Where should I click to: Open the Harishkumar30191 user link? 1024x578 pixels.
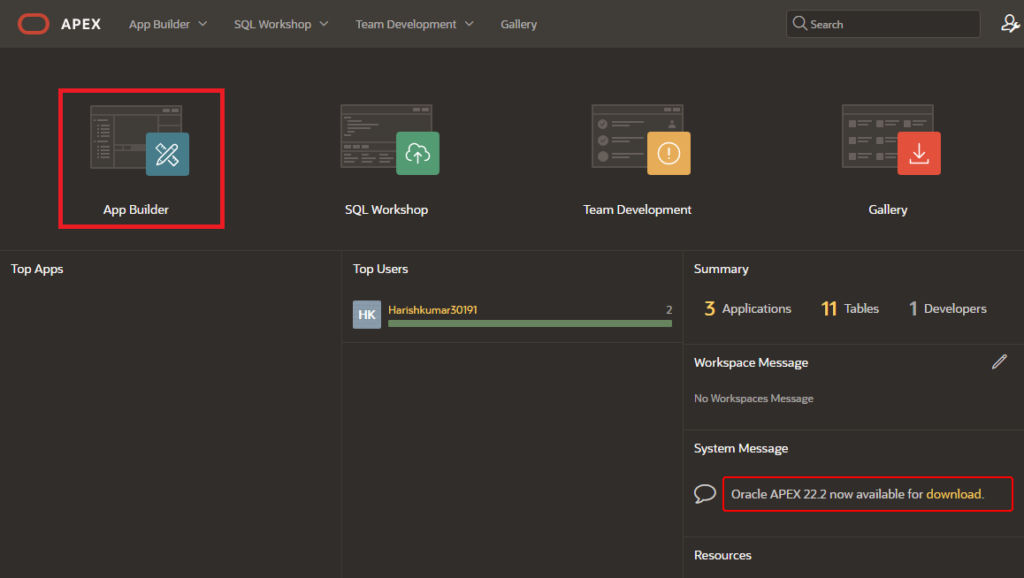[x=433, y=310]
